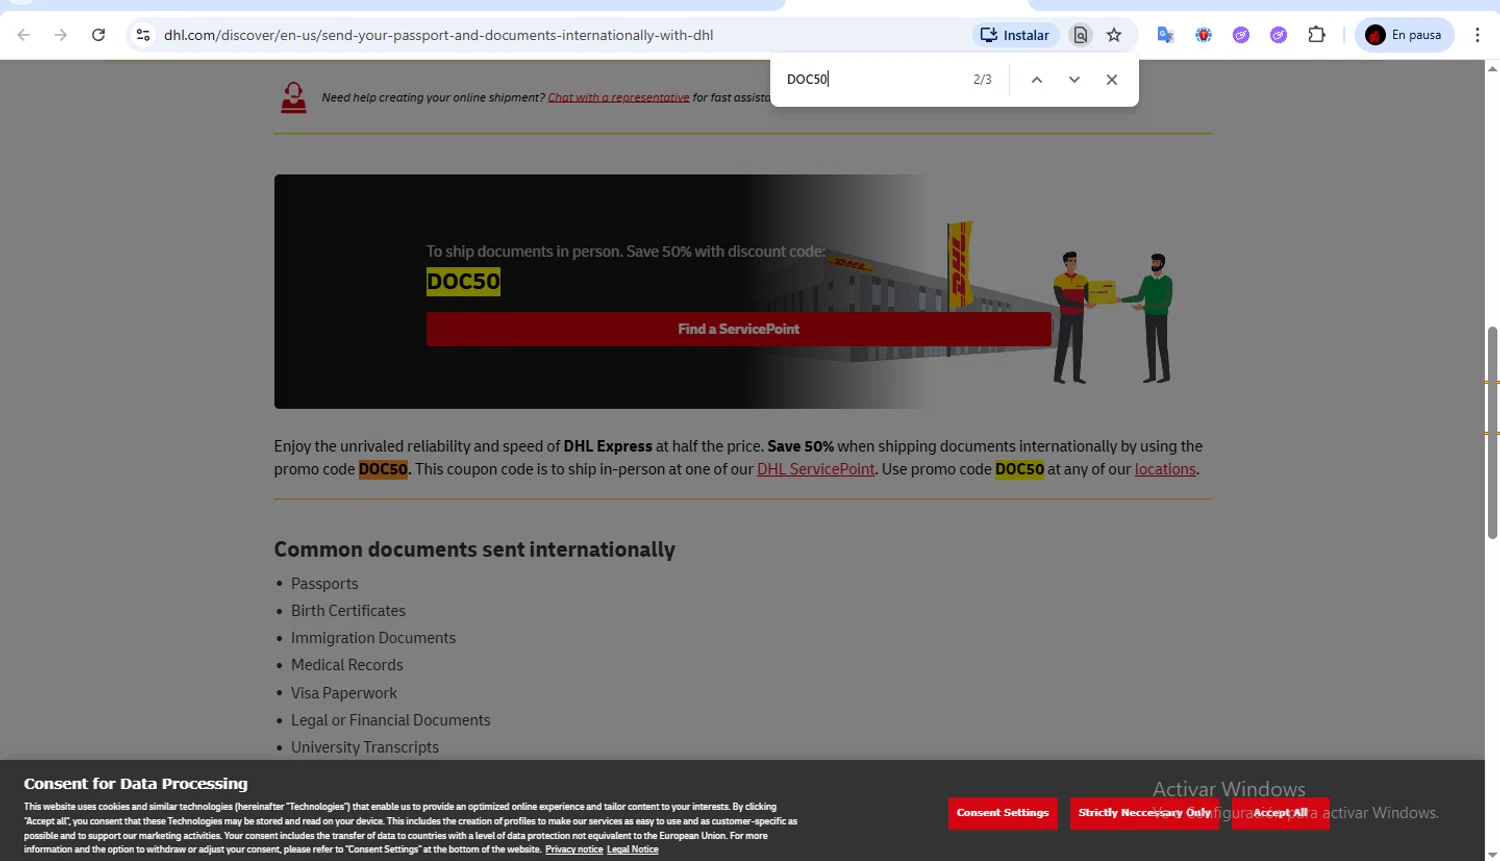Accept All cookies
1500x861 pixels.
(x=1280, y=813)
